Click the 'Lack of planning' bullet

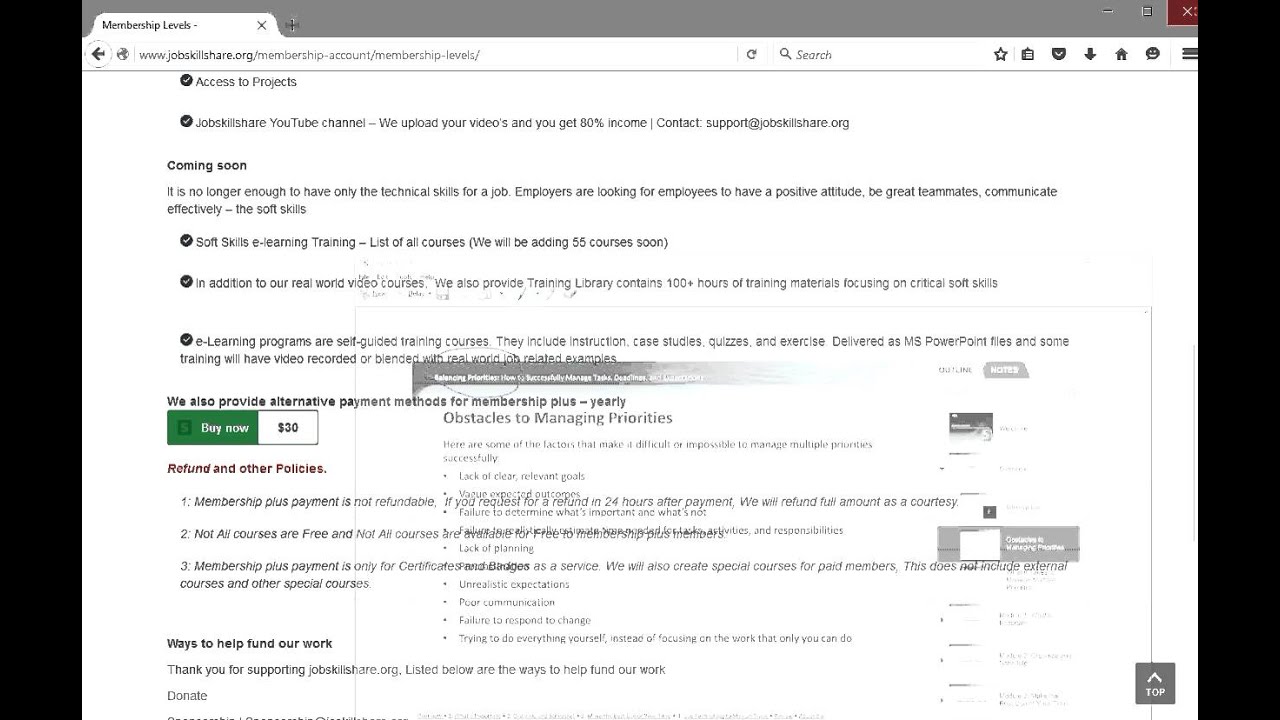tap(496, 548)
